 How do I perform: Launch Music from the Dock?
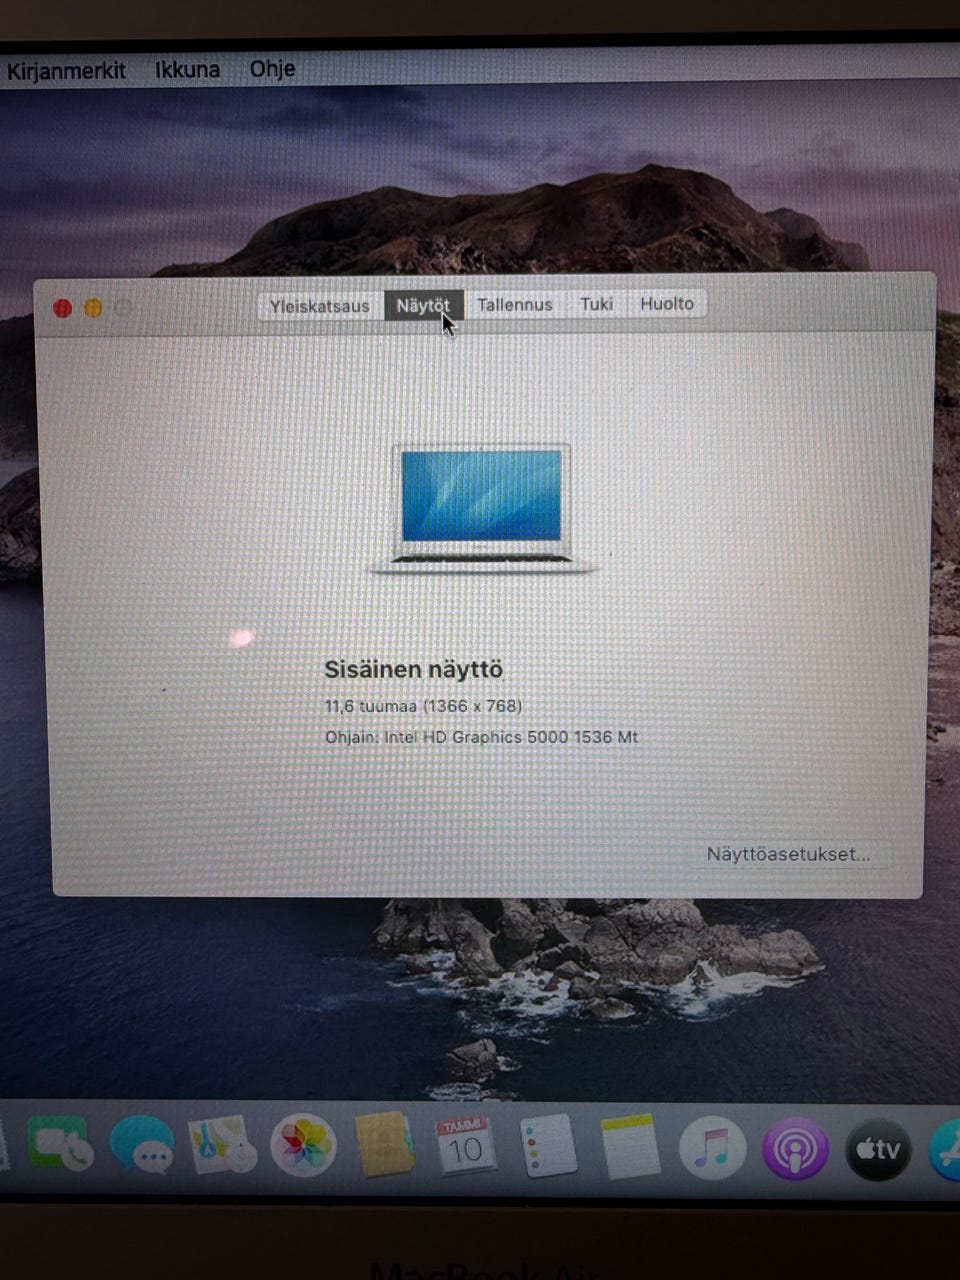tap(712, 1147)
